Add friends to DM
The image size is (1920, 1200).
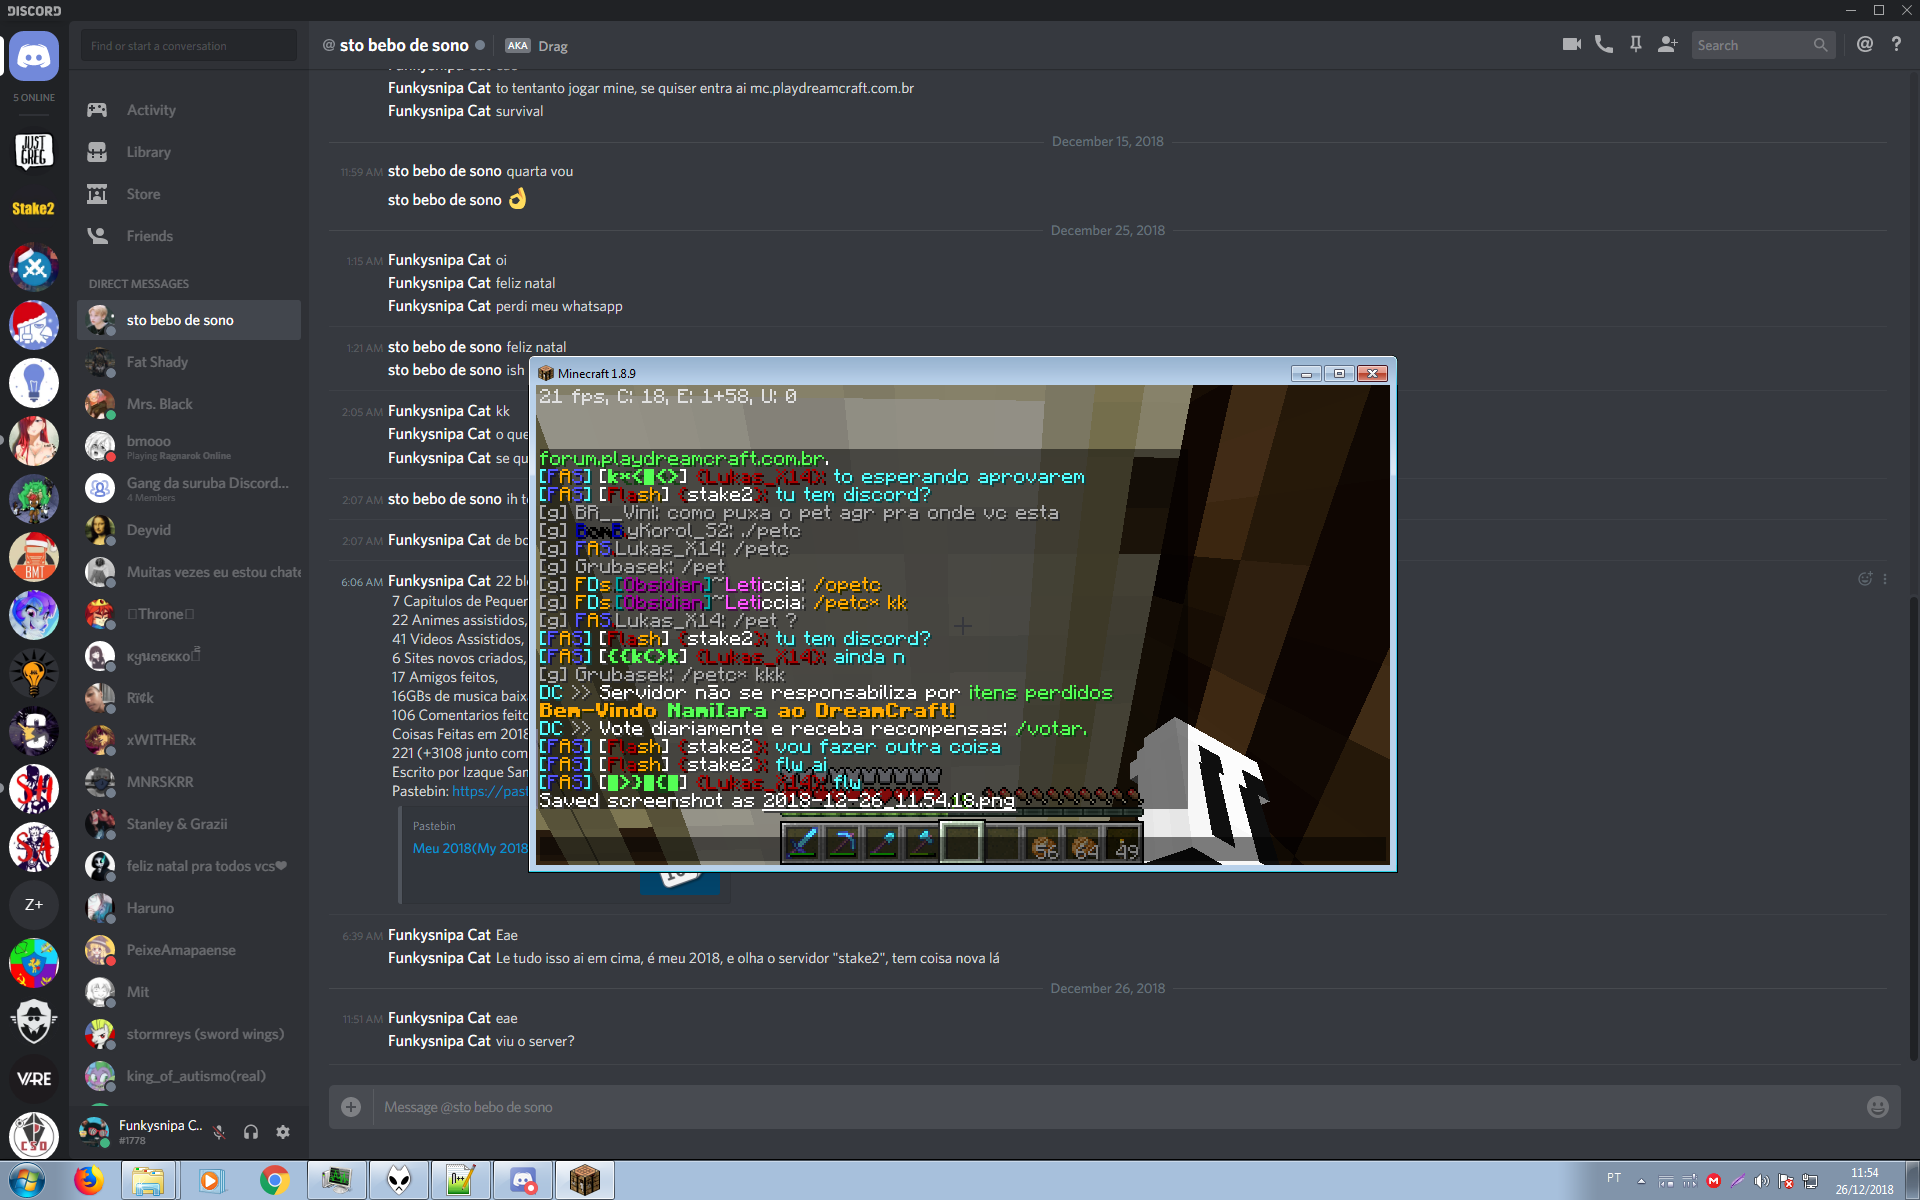coord(1667,45)
